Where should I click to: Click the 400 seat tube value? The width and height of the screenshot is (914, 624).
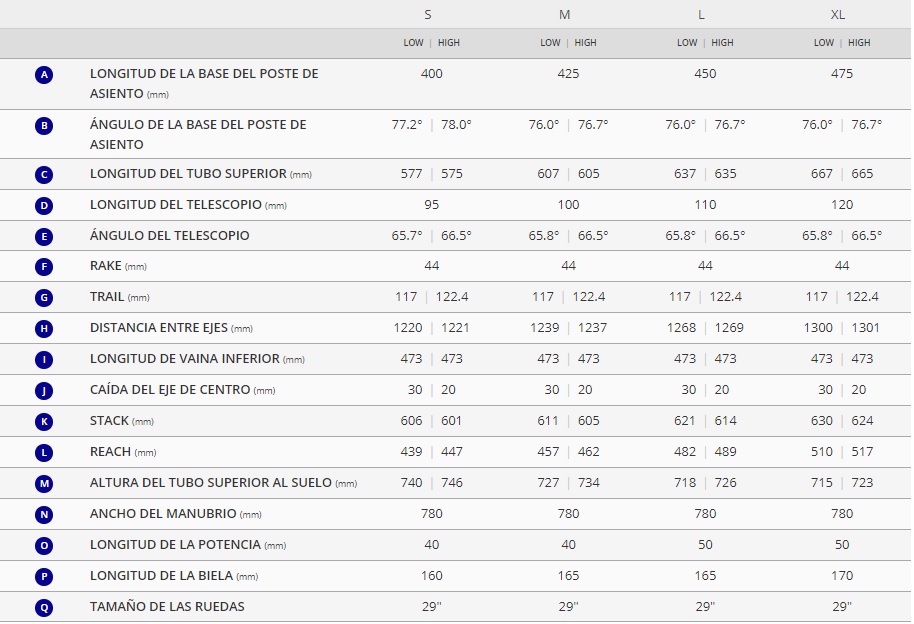pos(432,73)
